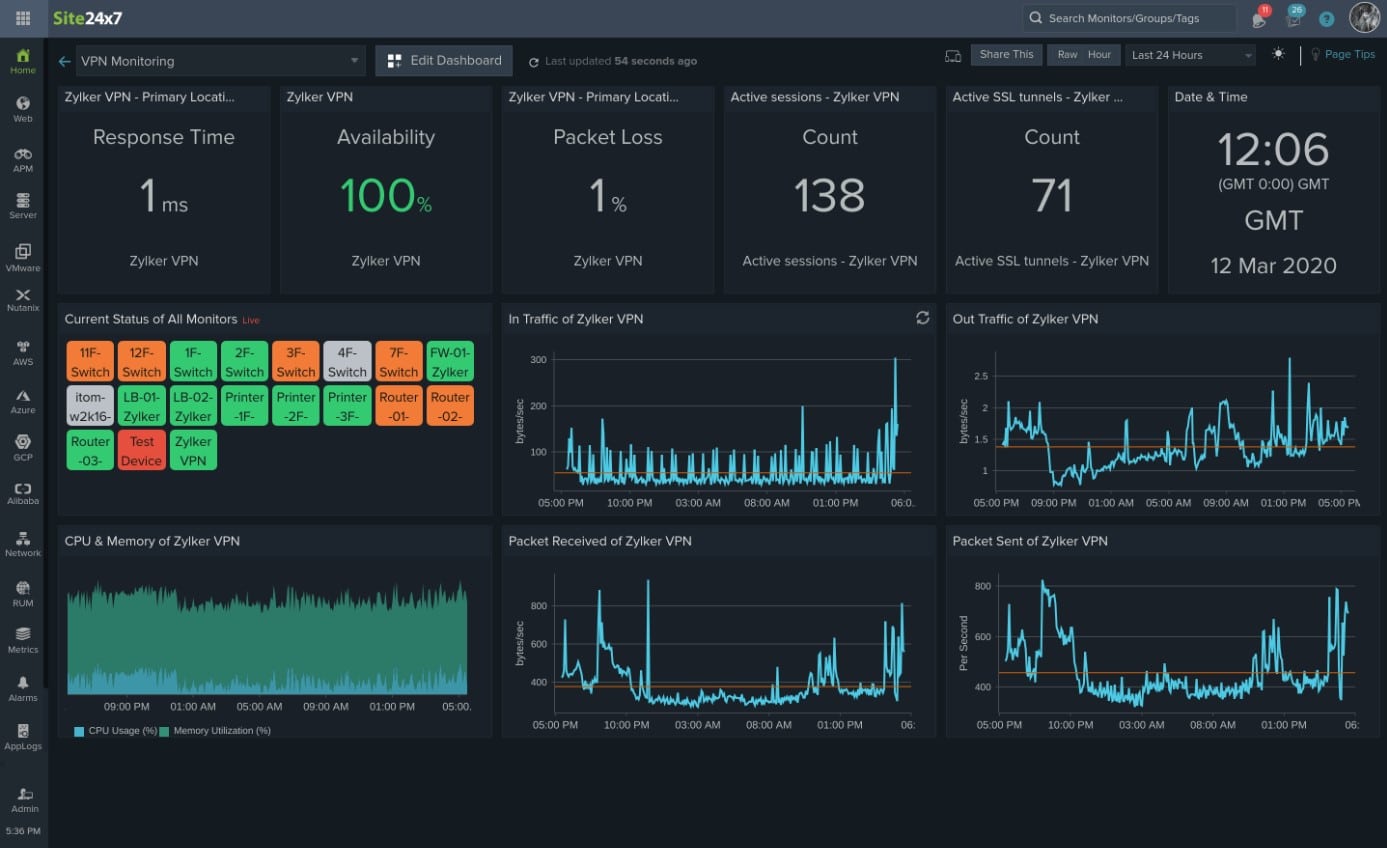Viewport: 1387px width, 848px height.
Task: Select the Printer-3F monitor tile
Action: [347, 406]
